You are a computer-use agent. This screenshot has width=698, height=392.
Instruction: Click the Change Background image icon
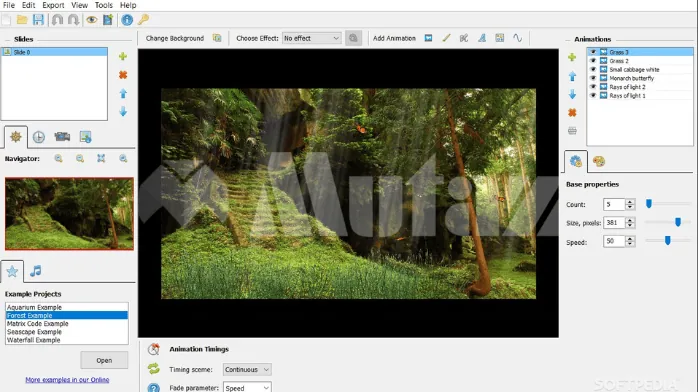click(217, 38)
